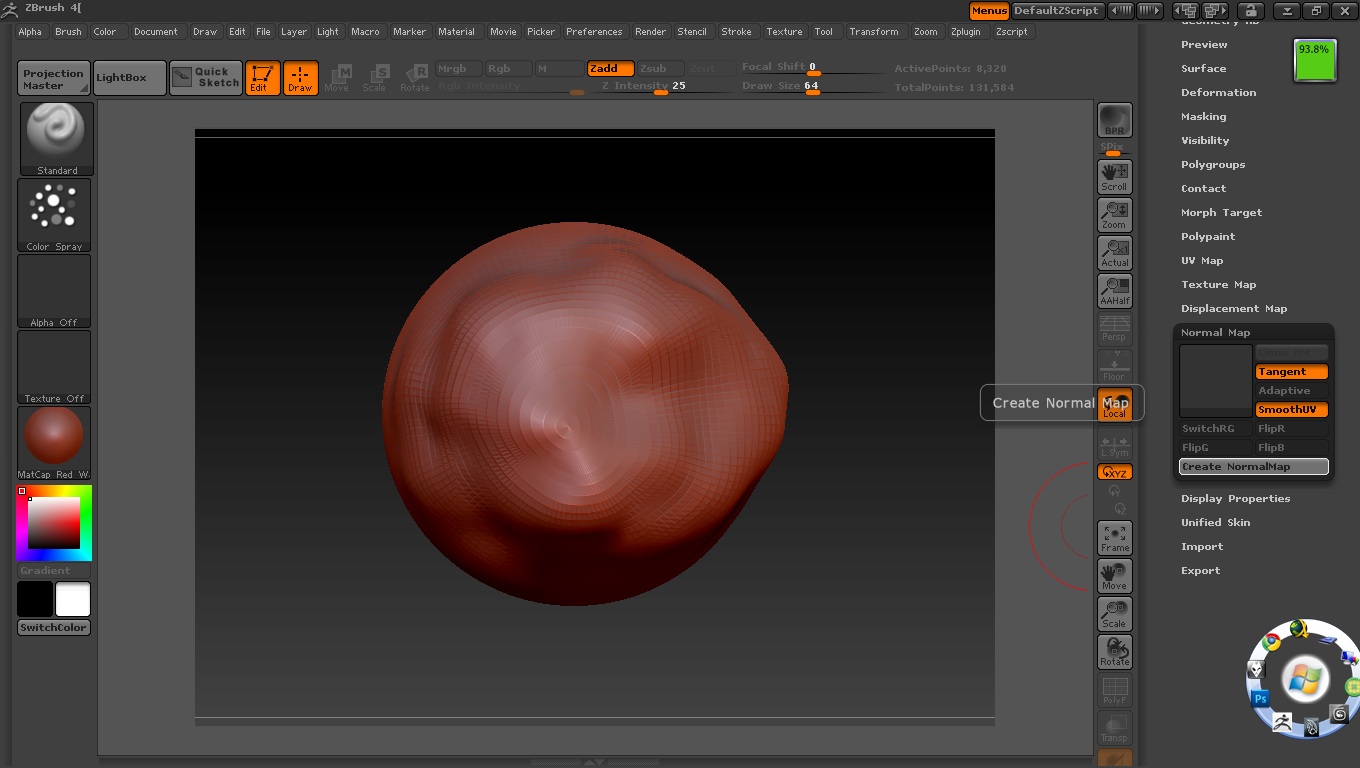Toggle Edit mode button
The width and height of the screenshot is (1360, 768).
pyautogui.click(x=262, y=77)
